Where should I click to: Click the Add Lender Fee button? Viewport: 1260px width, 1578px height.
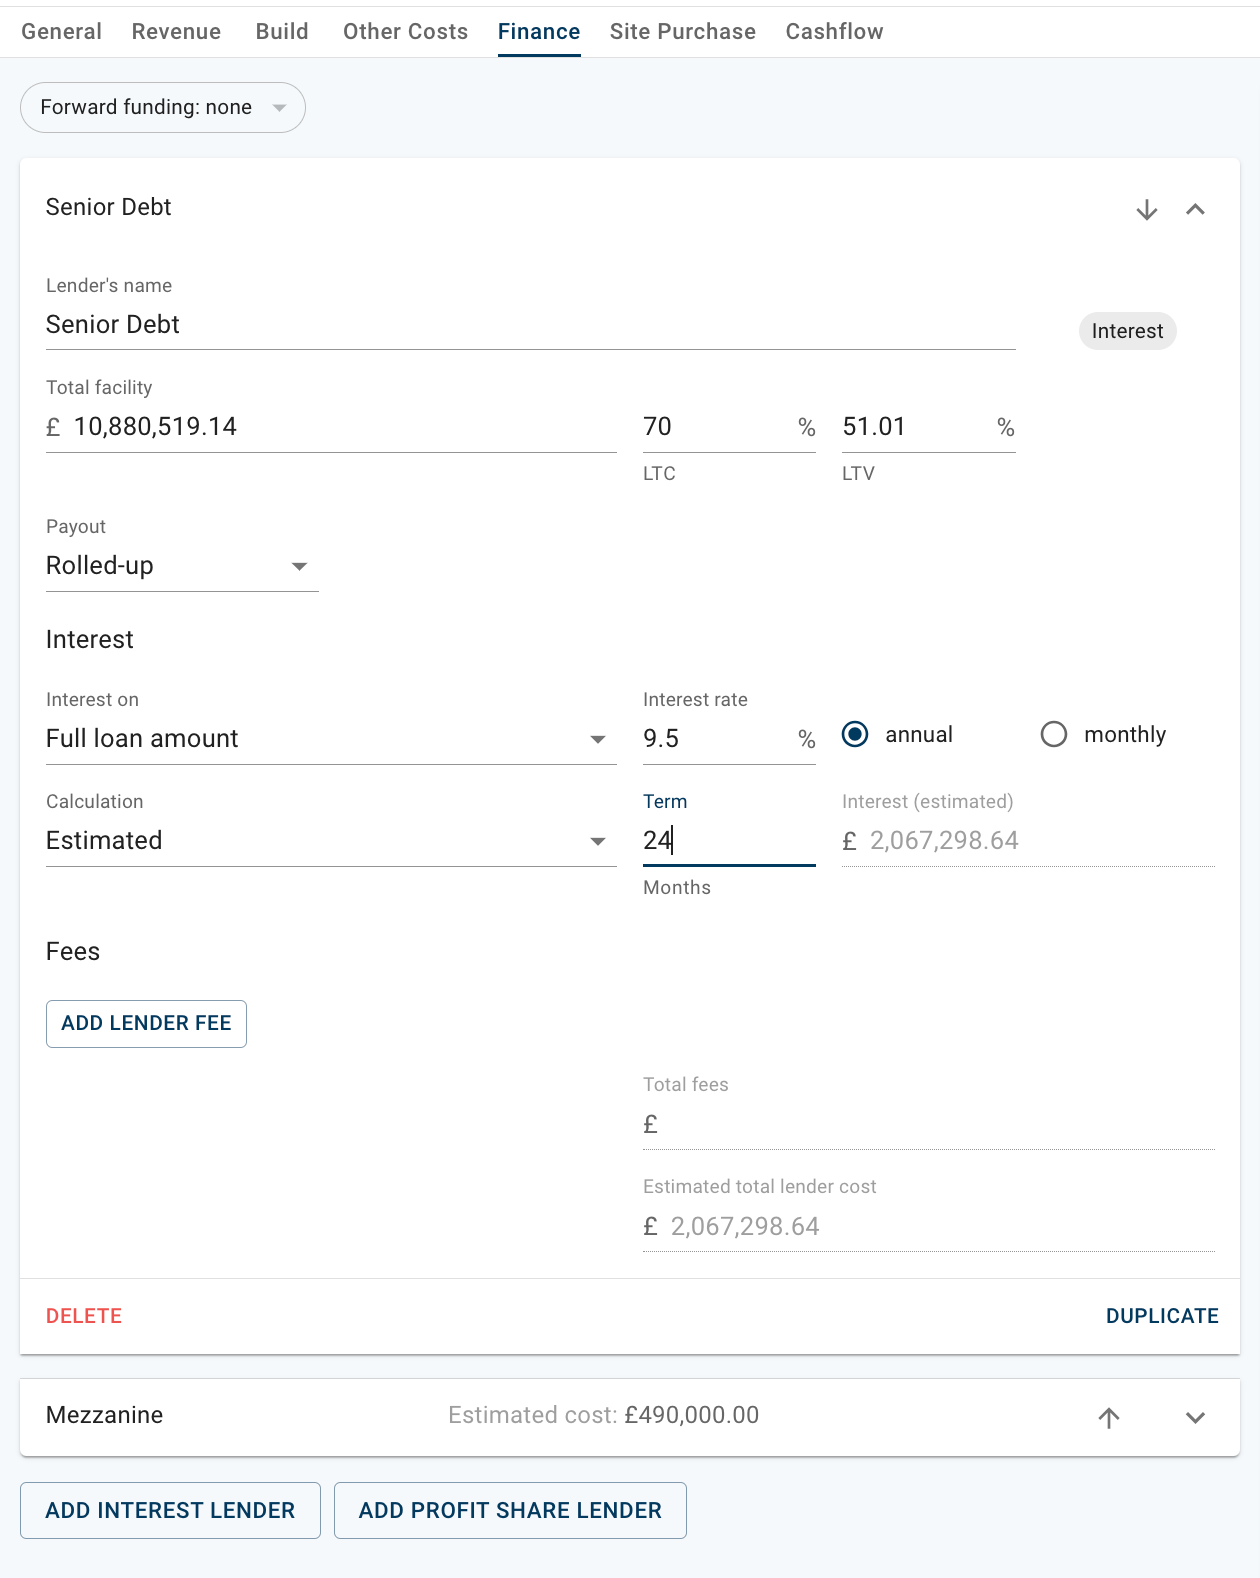pos(146,1024)
